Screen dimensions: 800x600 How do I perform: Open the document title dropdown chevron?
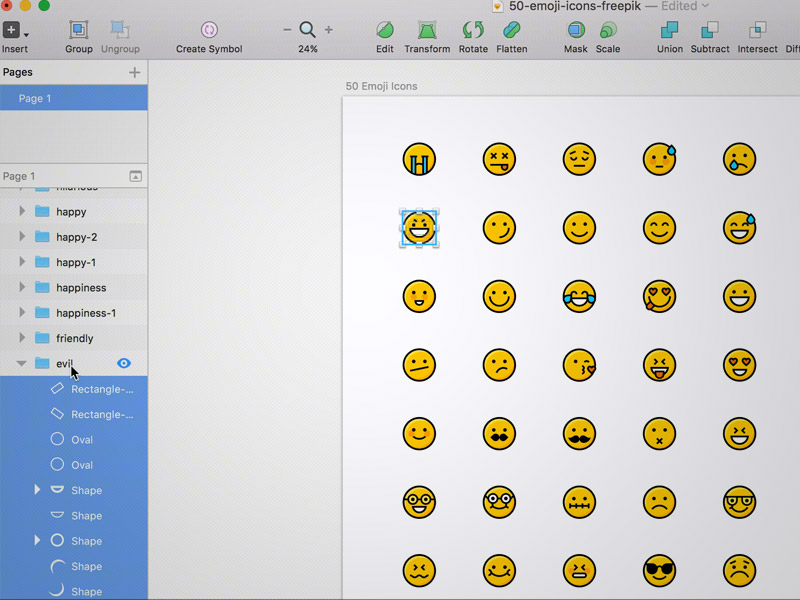tap(706, 6)
